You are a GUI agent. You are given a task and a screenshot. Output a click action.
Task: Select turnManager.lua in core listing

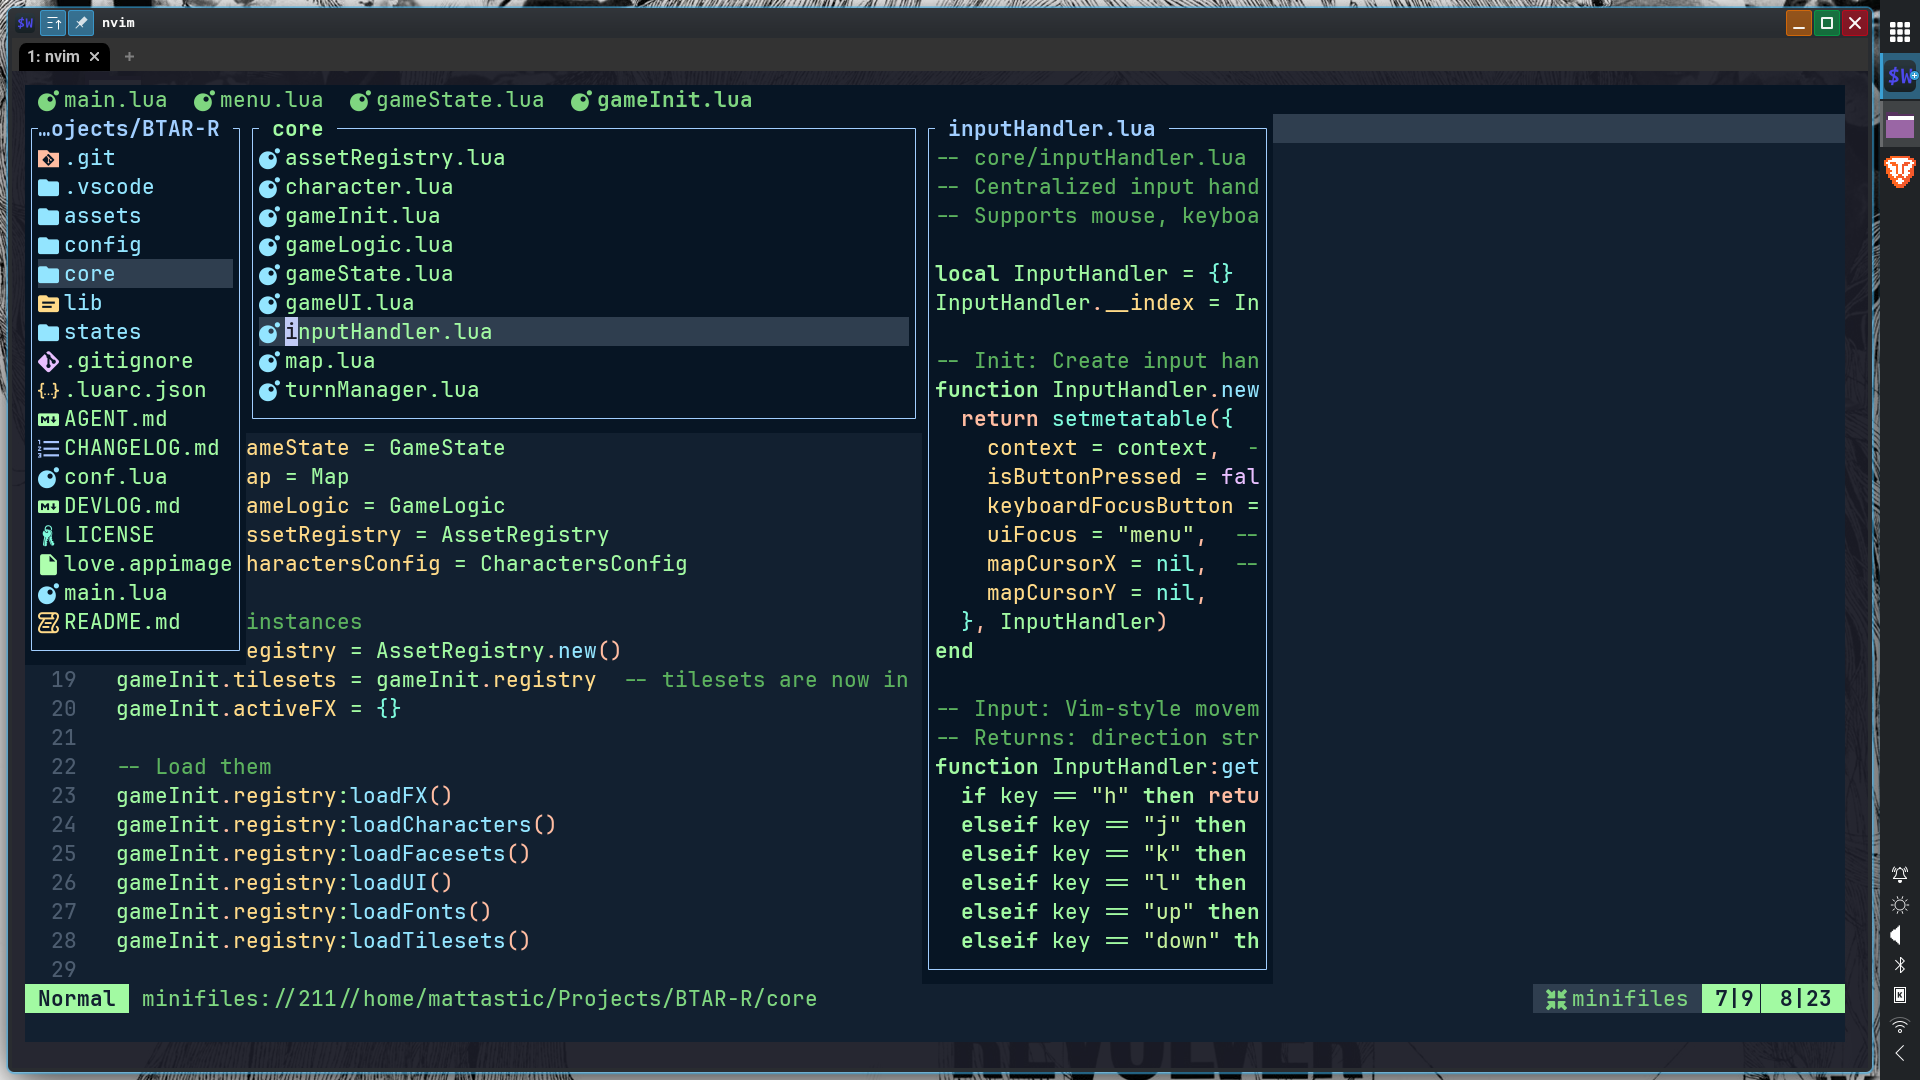(x=381, y=390)
